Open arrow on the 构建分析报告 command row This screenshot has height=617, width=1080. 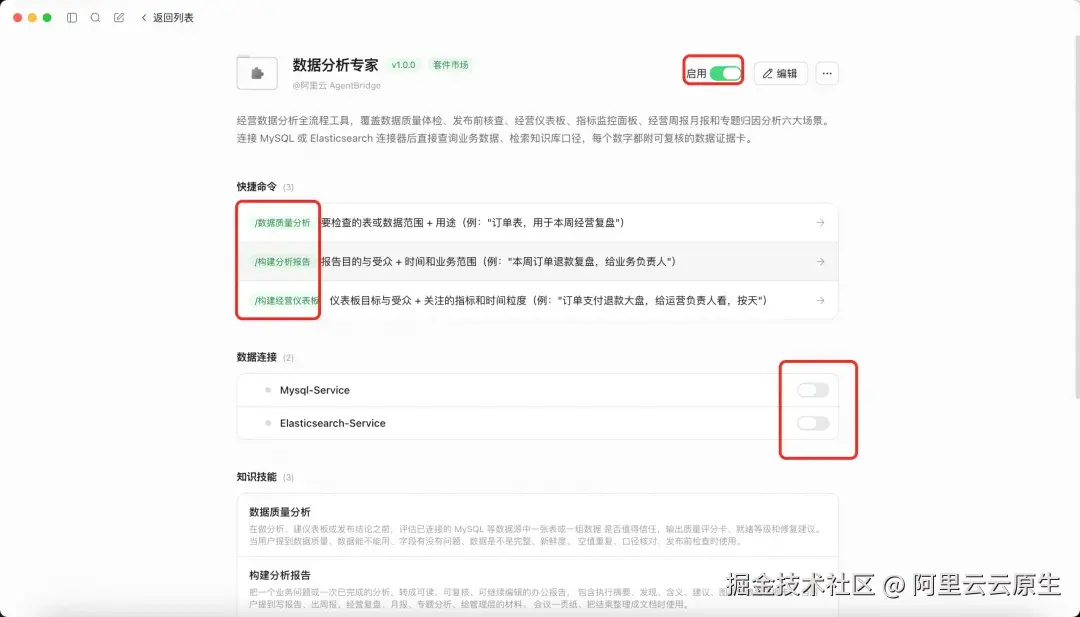click(x=820, y=262)
